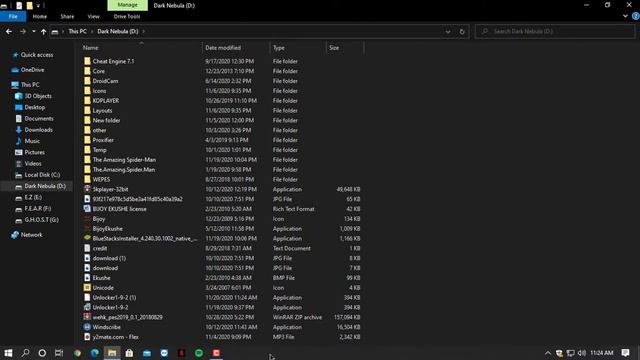This screenshot has width=640, height=360.
Task: Open Downloads in sidebar
Action: [38, 130]
